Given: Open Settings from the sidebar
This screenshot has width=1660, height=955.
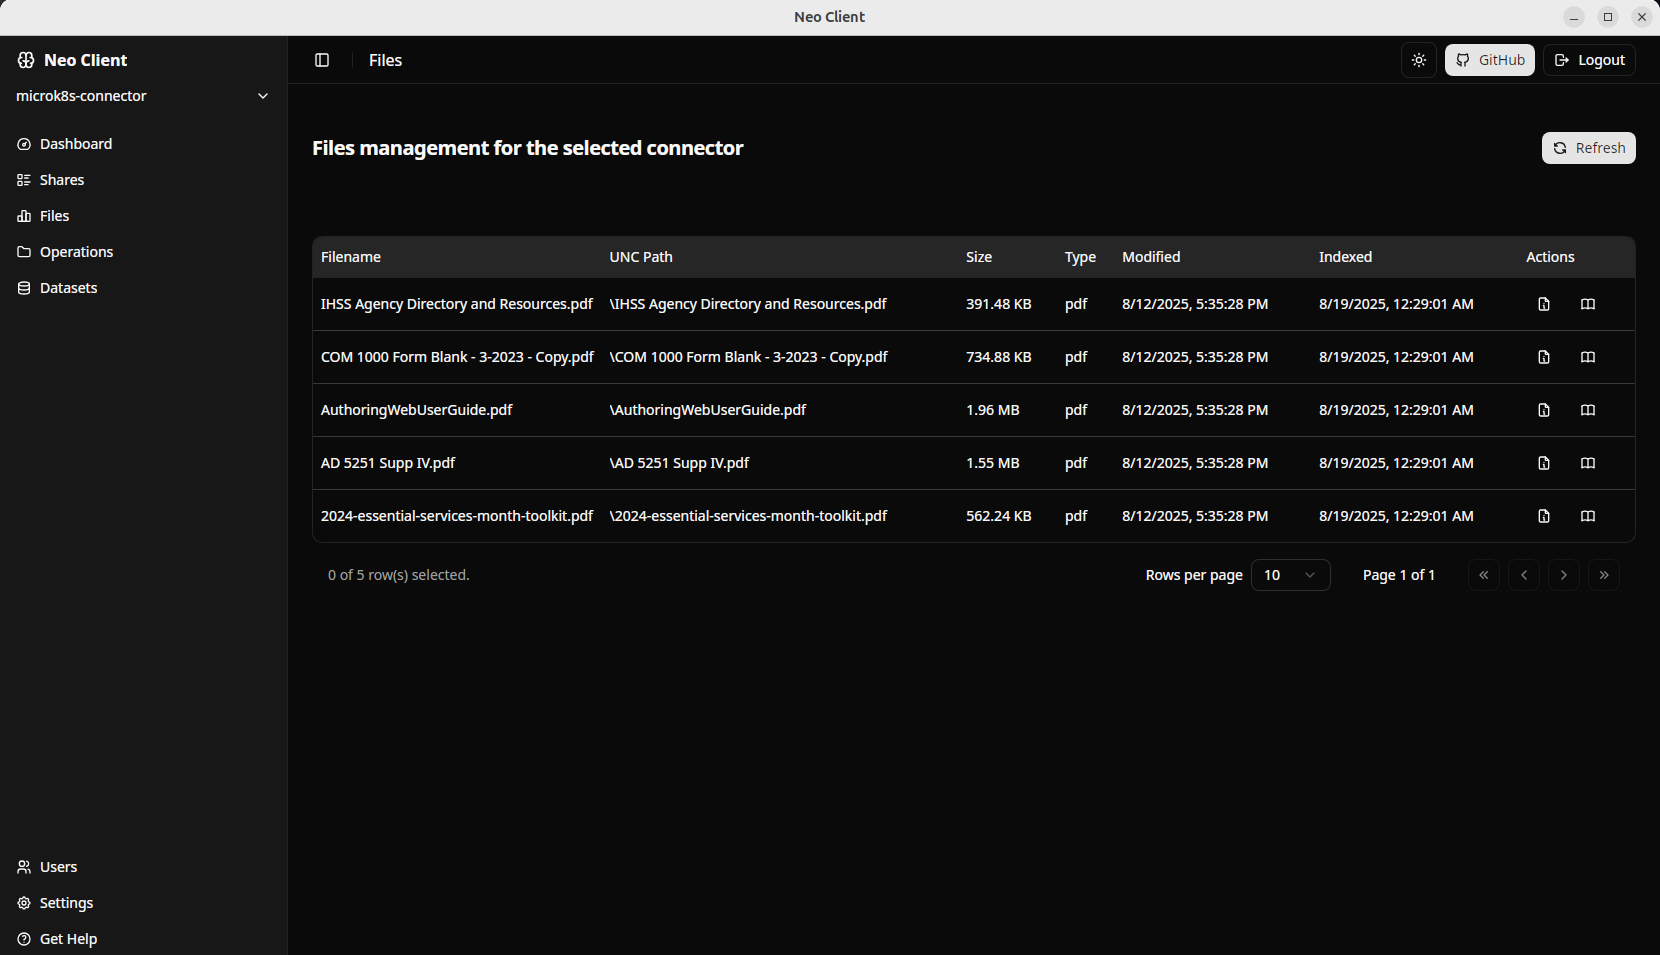Looking at the screenshot, I should click(66, 902).
